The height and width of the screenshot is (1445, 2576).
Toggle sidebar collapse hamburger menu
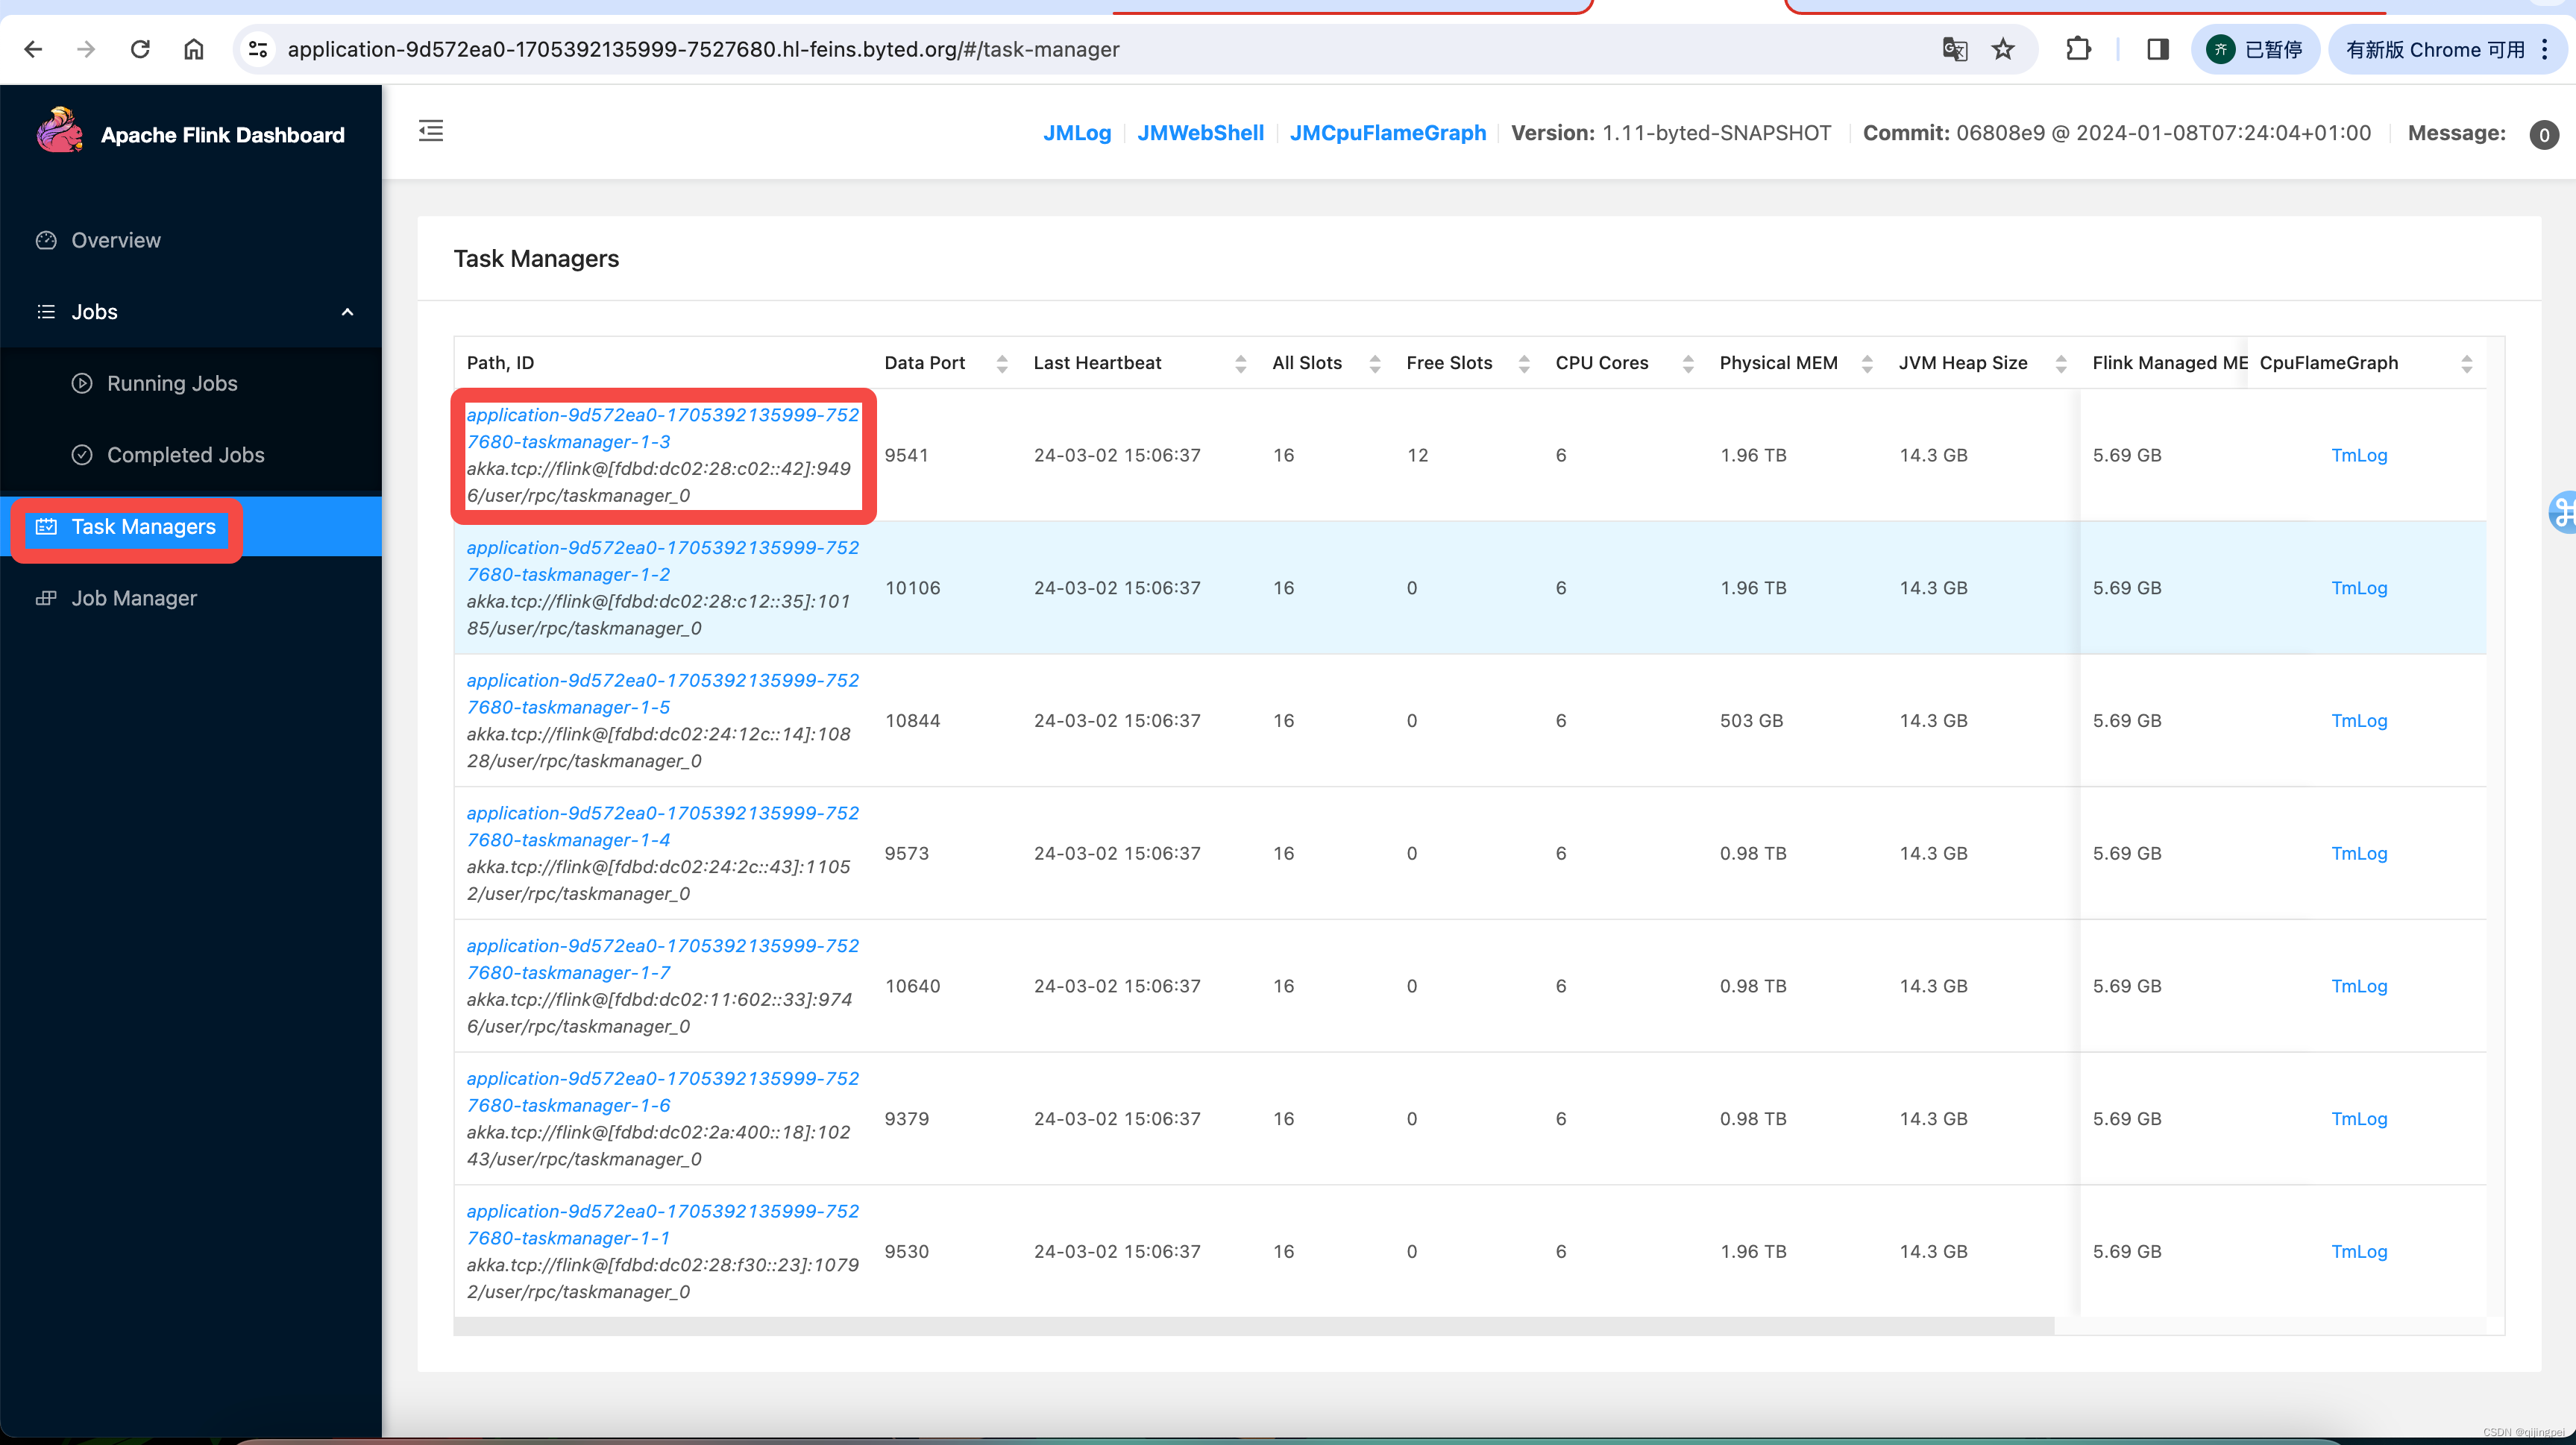[432, 131]
